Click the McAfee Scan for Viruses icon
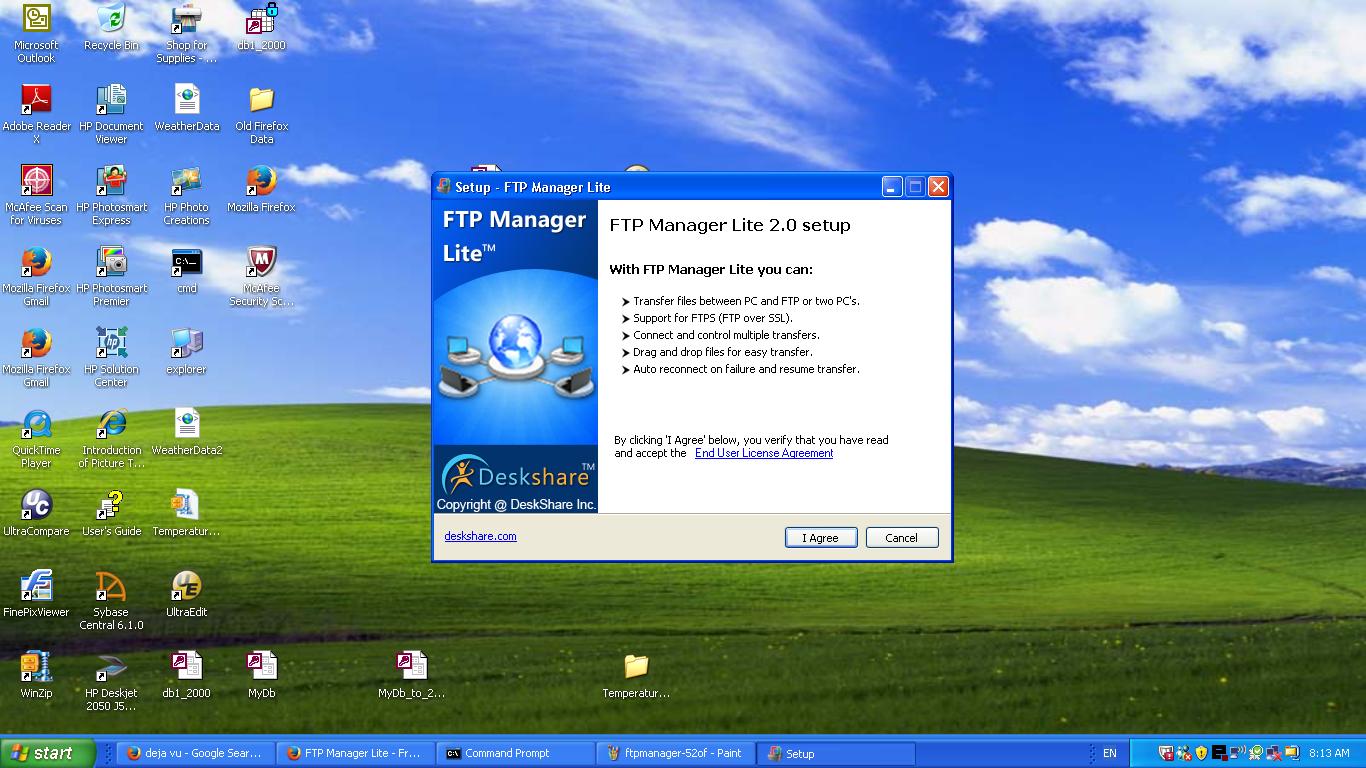This screenshot has width=1366, height=768. (37, 182)
